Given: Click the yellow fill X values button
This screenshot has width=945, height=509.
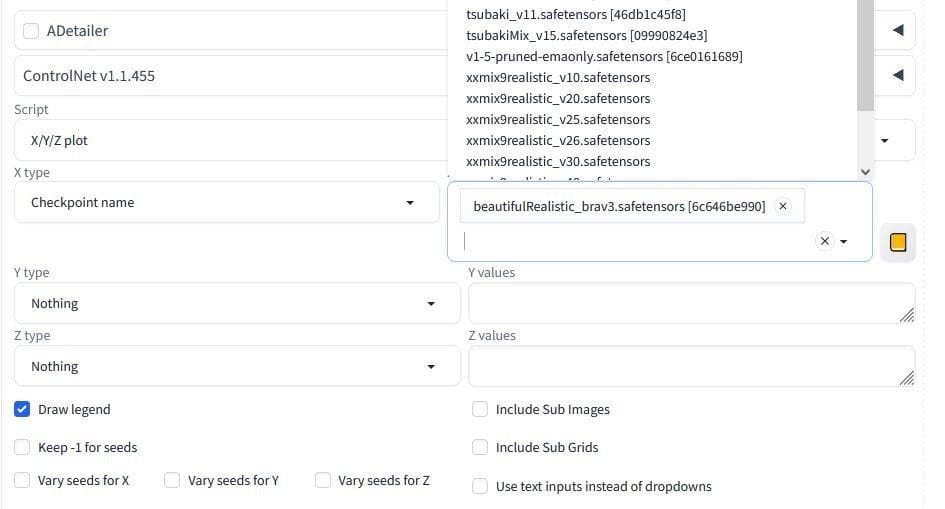Looking at the screenshot, I should [897, 242].
